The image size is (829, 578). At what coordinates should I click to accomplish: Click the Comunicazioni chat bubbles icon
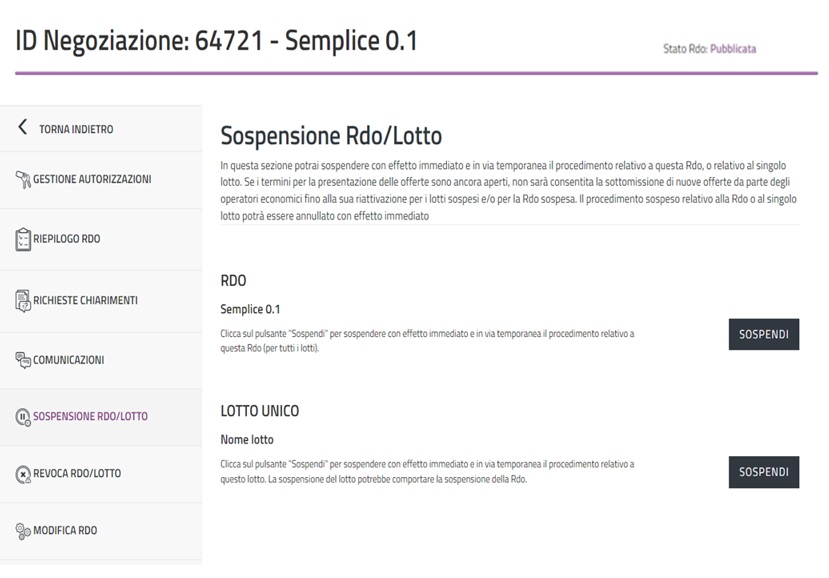24,359
